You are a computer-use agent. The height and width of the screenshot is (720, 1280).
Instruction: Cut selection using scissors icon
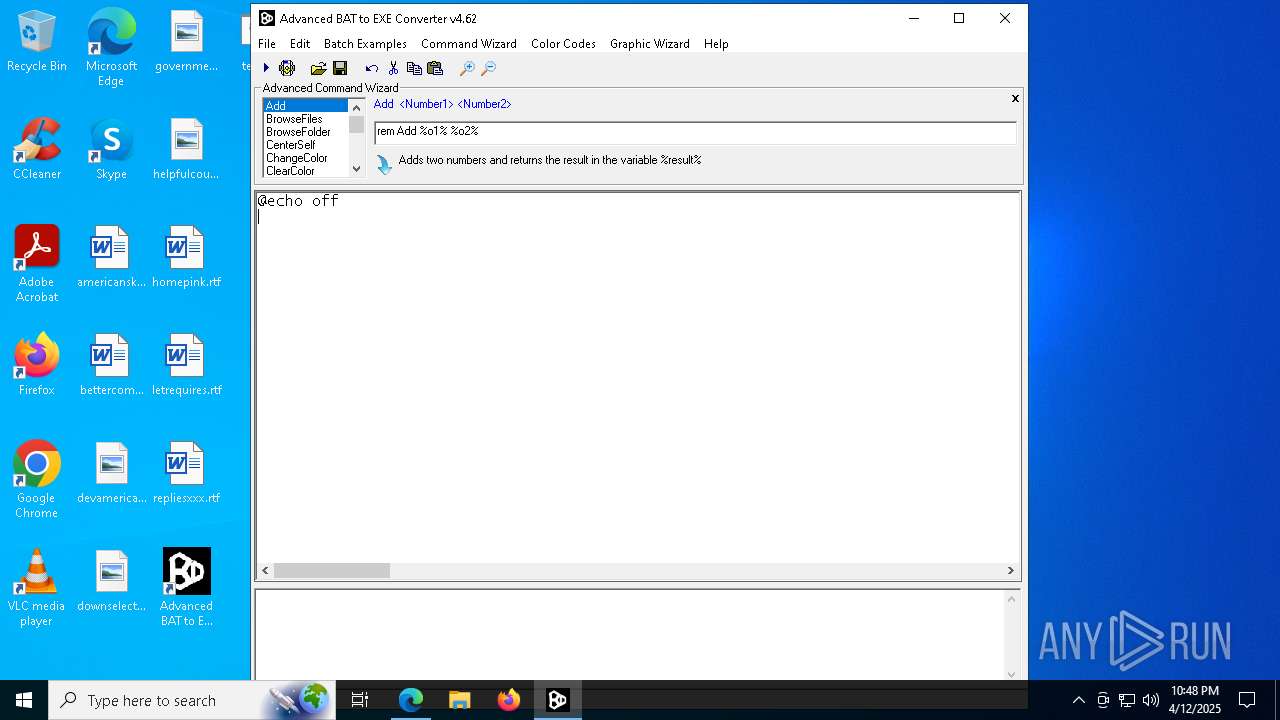(x=393, y=68)
